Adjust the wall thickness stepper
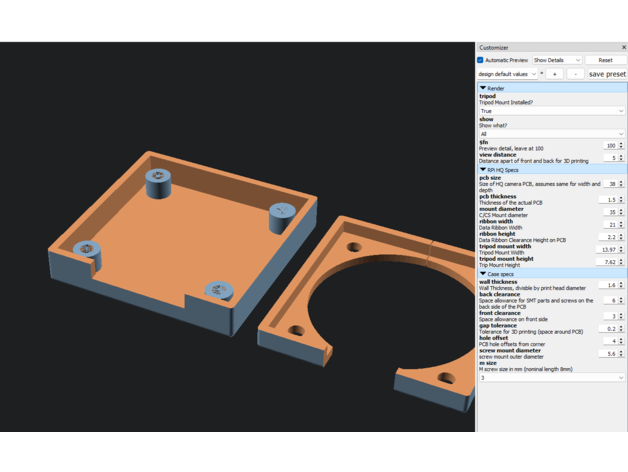The height and width of the screenshot is (472, 628). tap(621, 285)
